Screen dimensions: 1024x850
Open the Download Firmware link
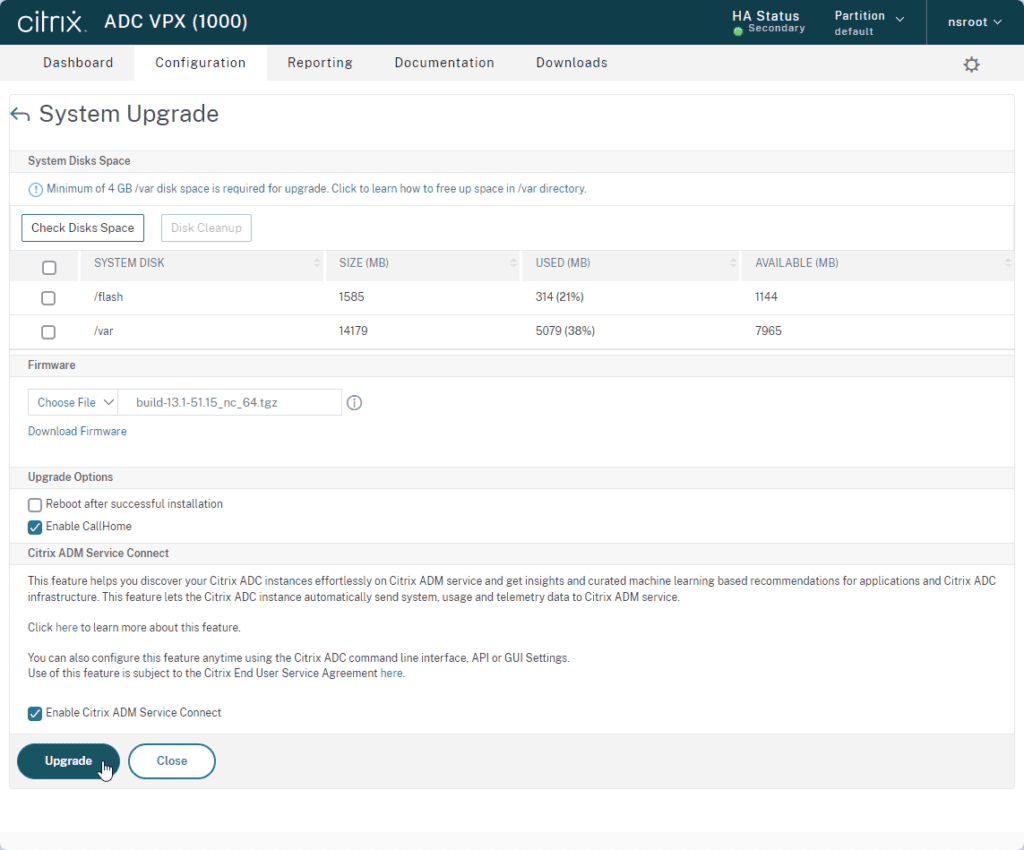77,432
